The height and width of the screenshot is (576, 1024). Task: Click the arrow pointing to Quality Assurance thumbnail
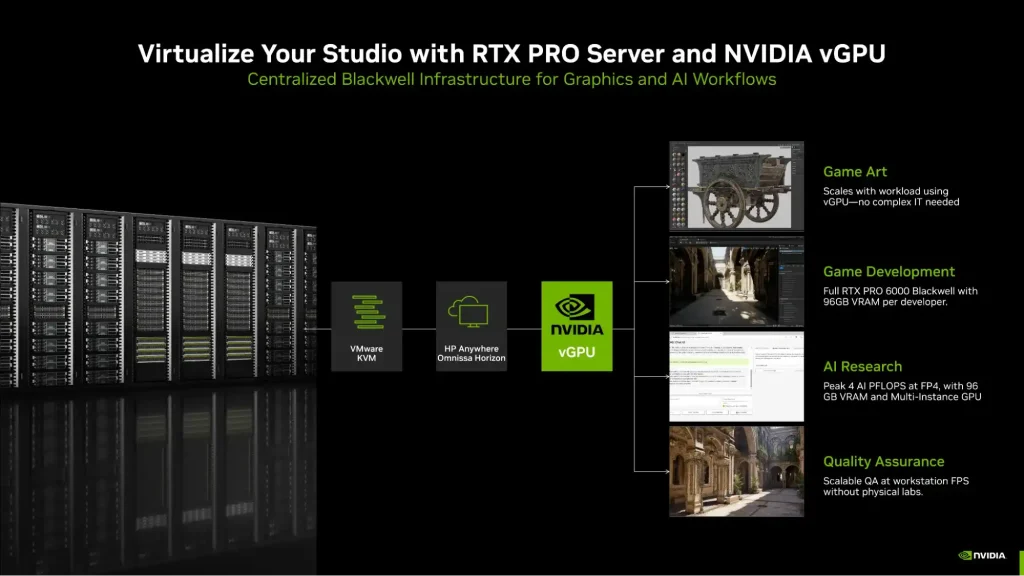click(662, 471)
